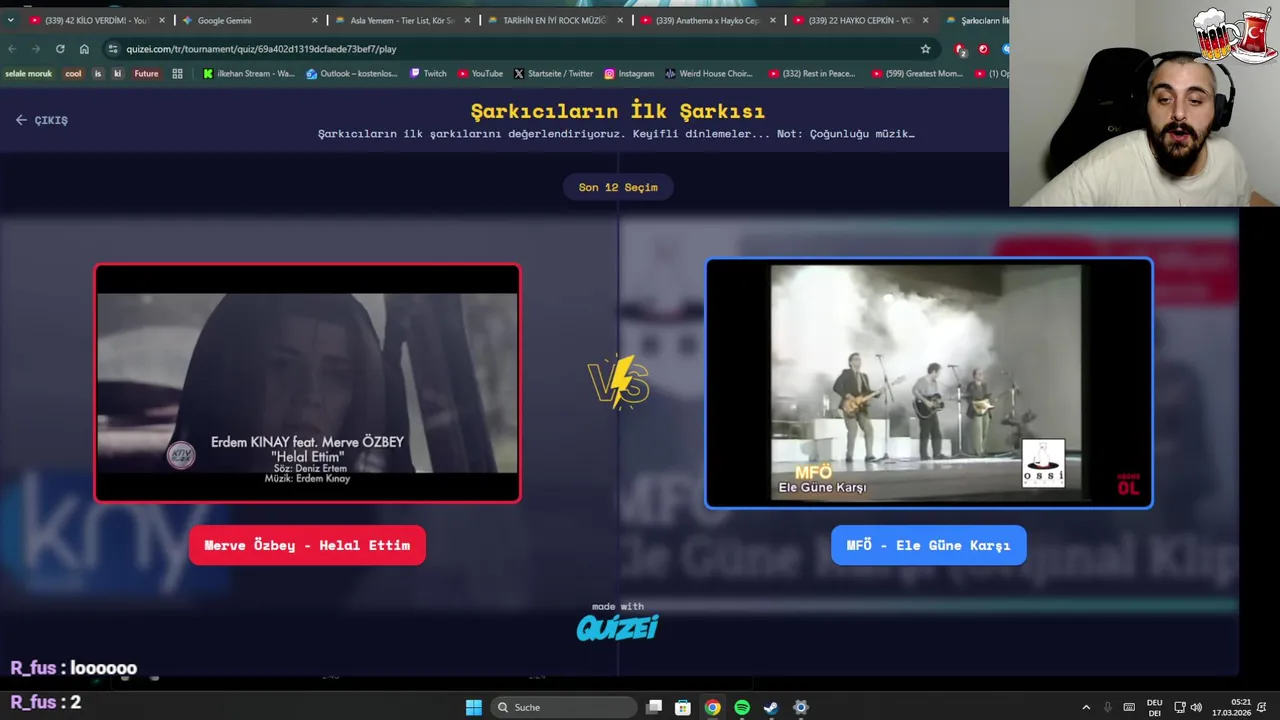The image size is (1280, 720).
Task: Reload the page
Action: (60, 49)
